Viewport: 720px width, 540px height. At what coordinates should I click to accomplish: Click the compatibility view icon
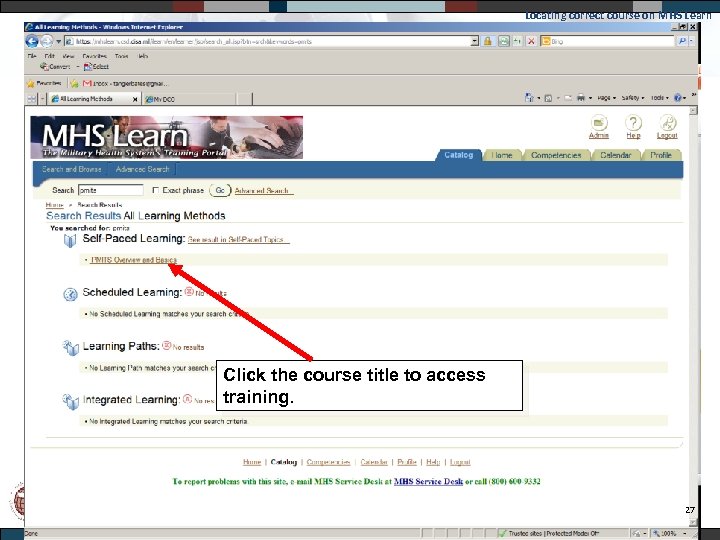(504, 41)
